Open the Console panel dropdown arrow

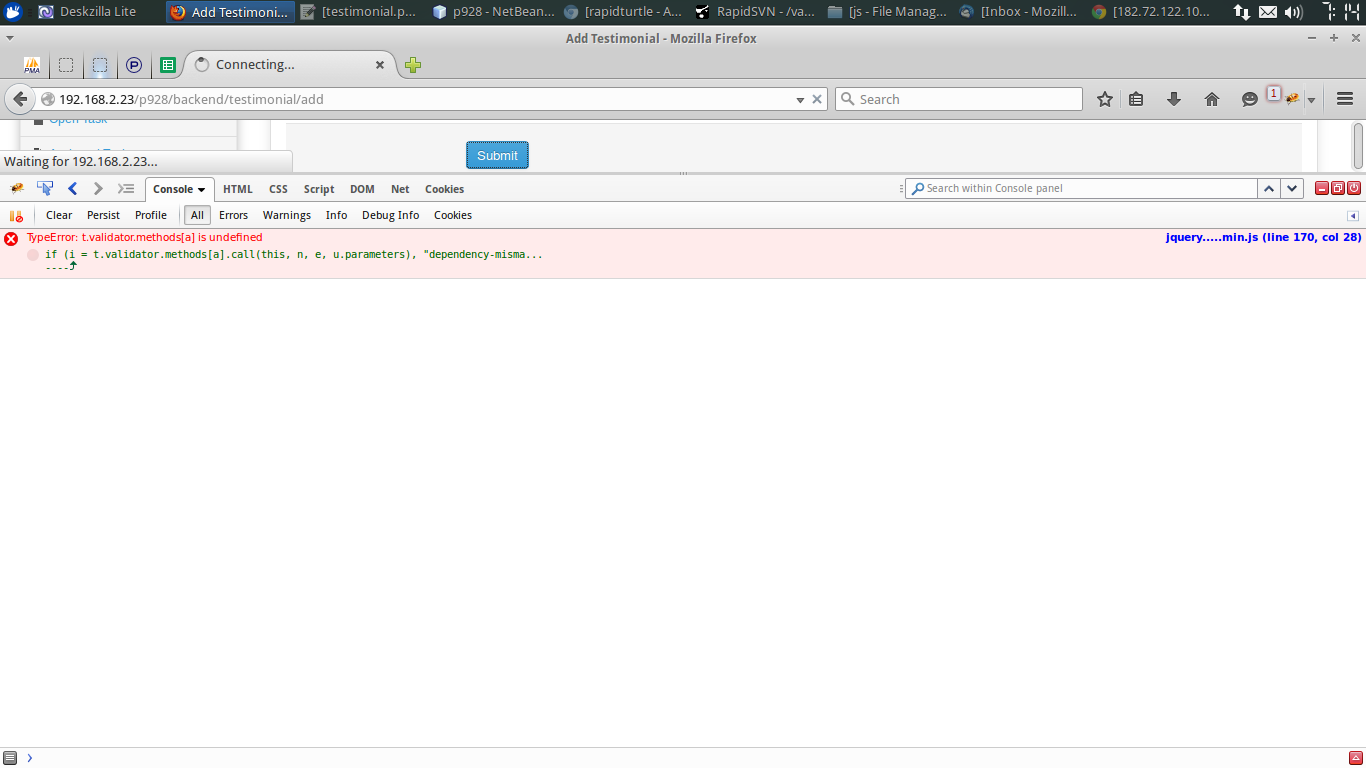(x=201, y=189)
